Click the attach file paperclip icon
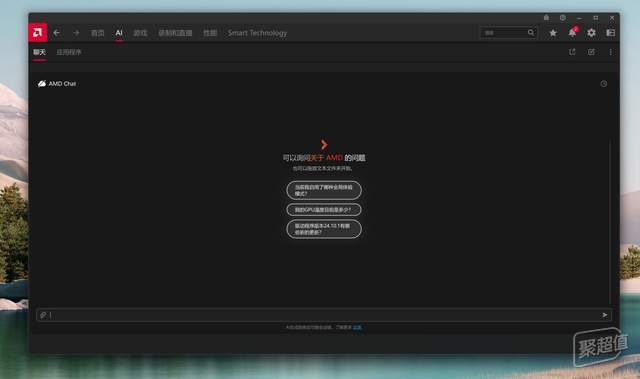This screenshot has height=379, width=640. click(43, 315)
